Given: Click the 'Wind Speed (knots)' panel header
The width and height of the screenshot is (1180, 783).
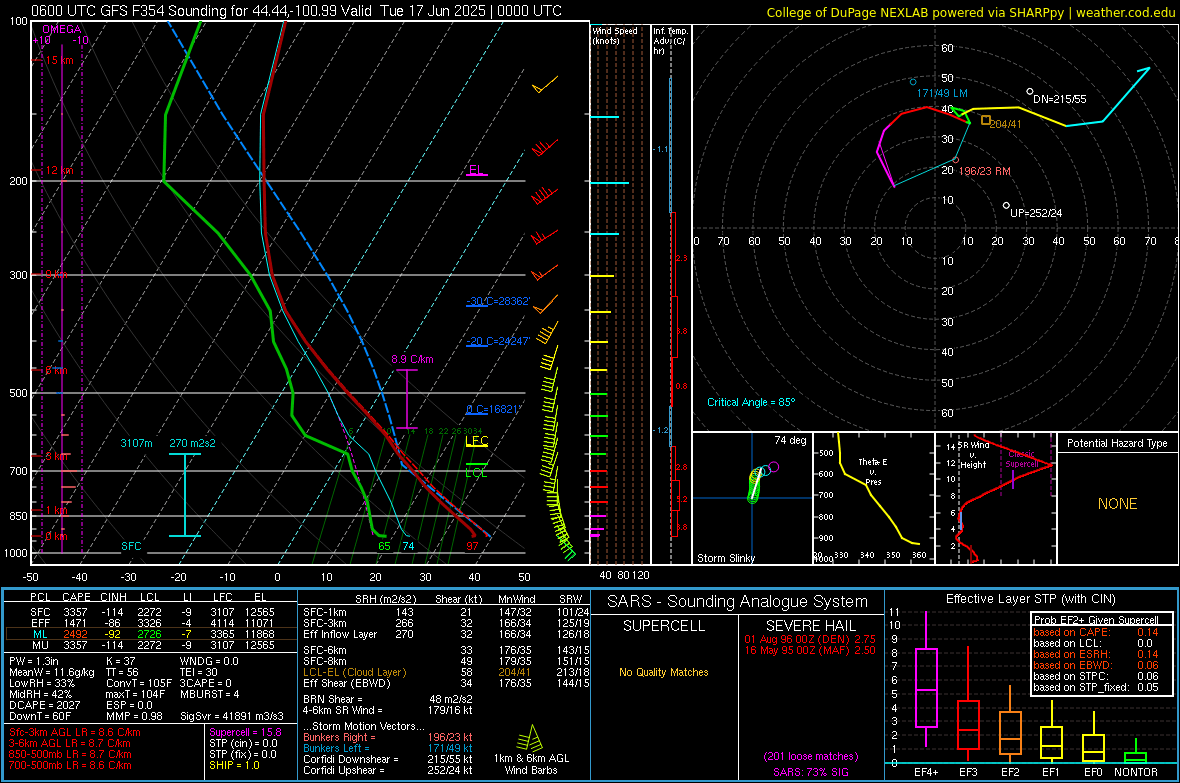Looking at the screenshot, I should (615, 35).
